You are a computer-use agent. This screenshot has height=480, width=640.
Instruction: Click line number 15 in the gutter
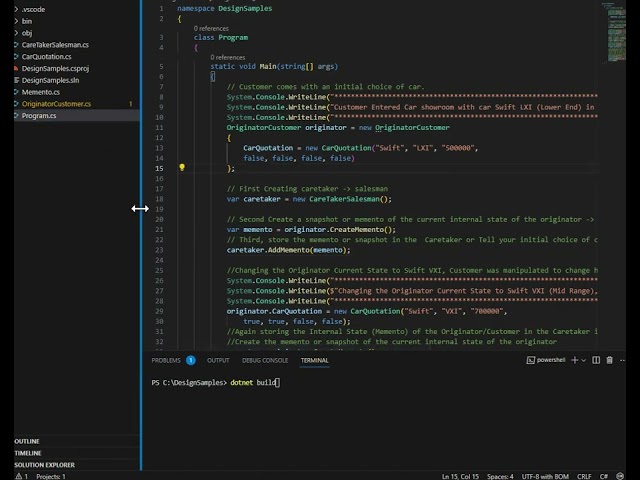pos(159,168)
